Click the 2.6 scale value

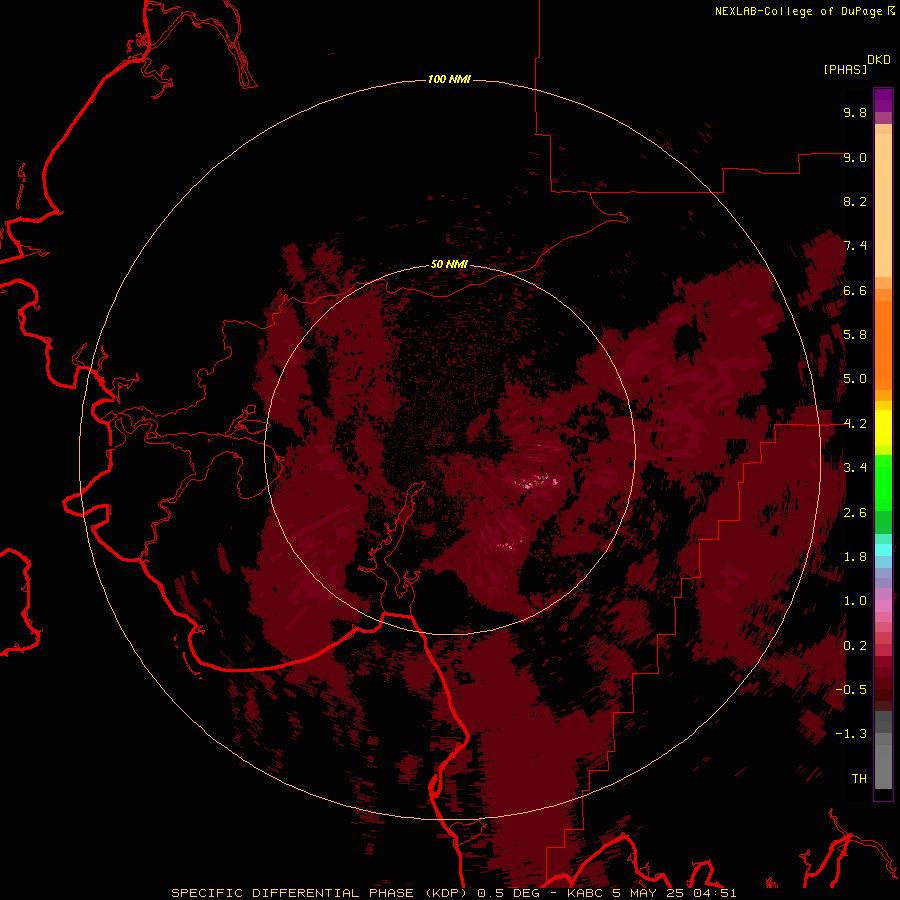pyautogui.click(x=855, y=513)
